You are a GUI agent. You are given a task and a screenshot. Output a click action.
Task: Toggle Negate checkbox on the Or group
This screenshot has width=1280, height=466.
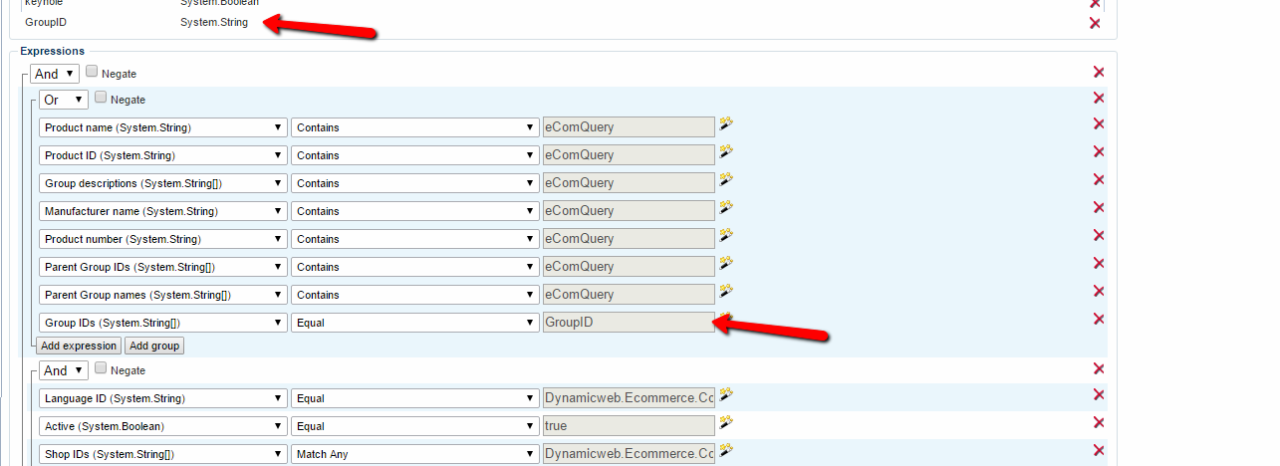point(100,98)
